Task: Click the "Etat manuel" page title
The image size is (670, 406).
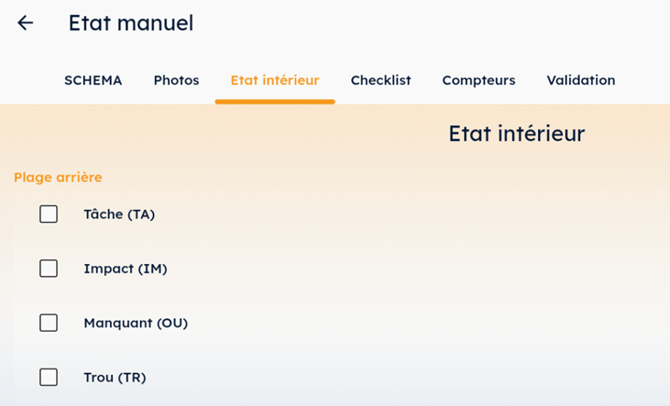Action: 131,23
